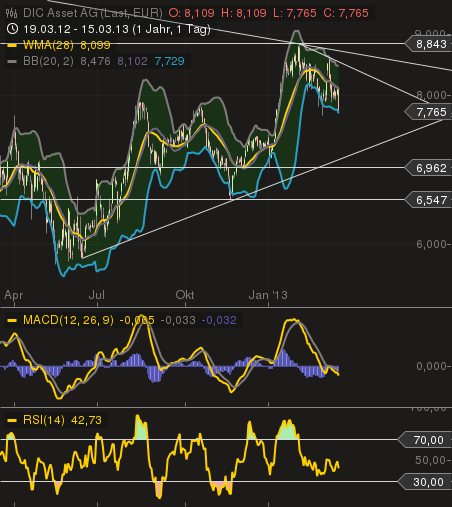This screenshot has width=452, height=507.
Task: Click the Open value O: 8,109
Action: pyautogui.click(x=191, y=13)
